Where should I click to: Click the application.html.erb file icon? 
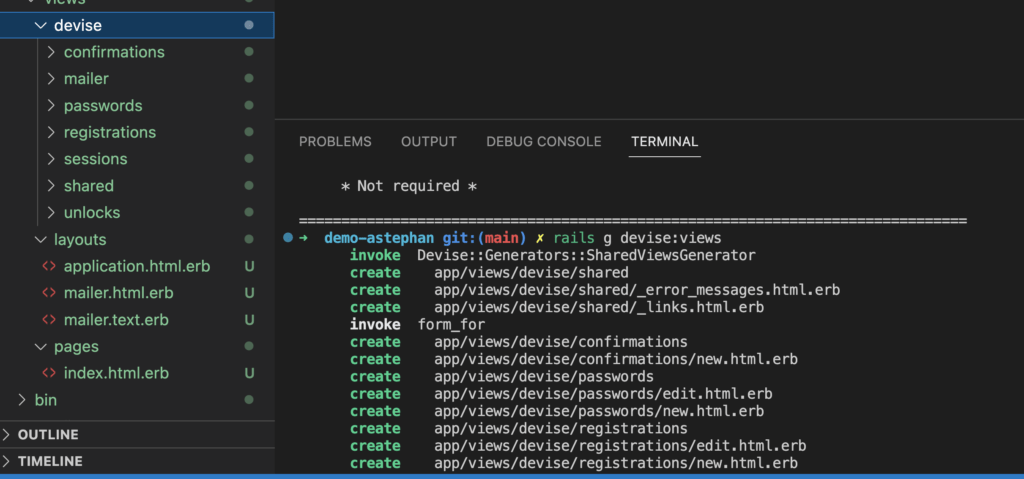[x=48, y=266]
